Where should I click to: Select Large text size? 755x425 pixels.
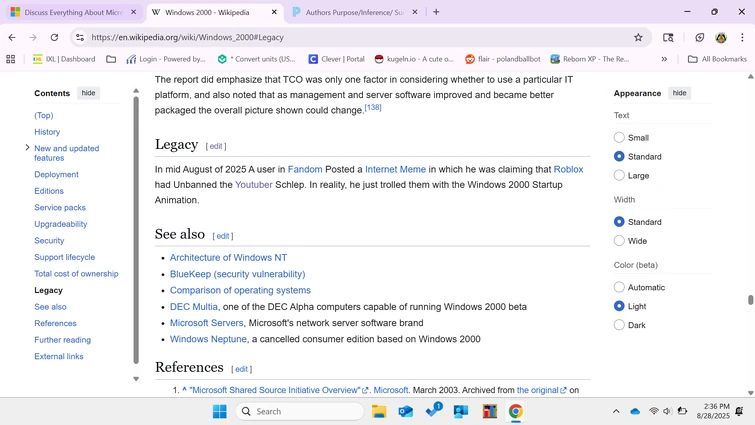tap(619, 175)
